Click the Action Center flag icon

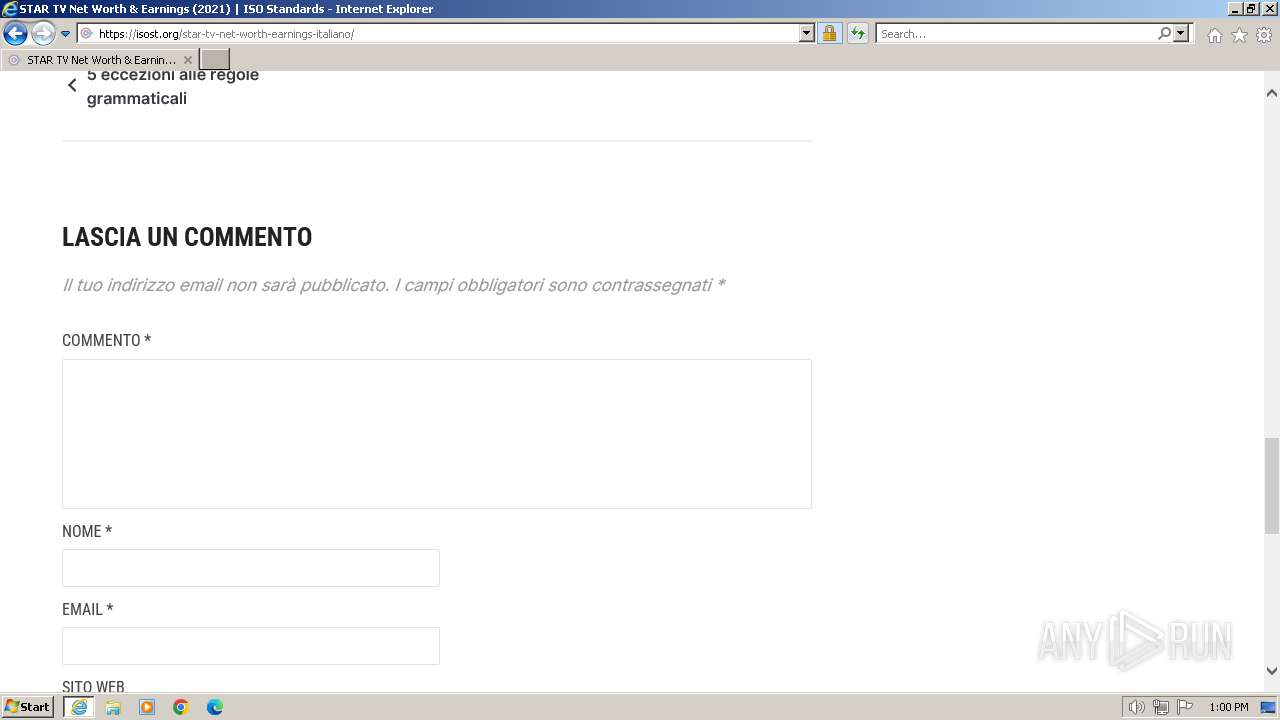pos(1185,707)
